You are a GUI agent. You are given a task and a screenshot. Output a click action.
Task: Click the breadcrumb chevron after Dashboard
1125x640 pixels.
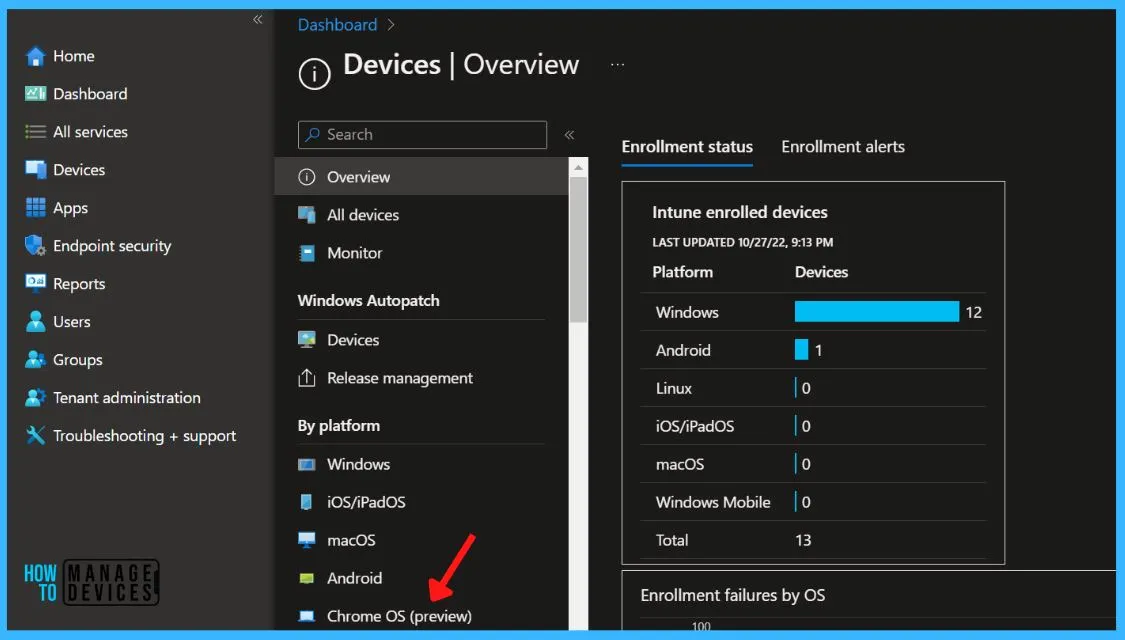[391, 25]
